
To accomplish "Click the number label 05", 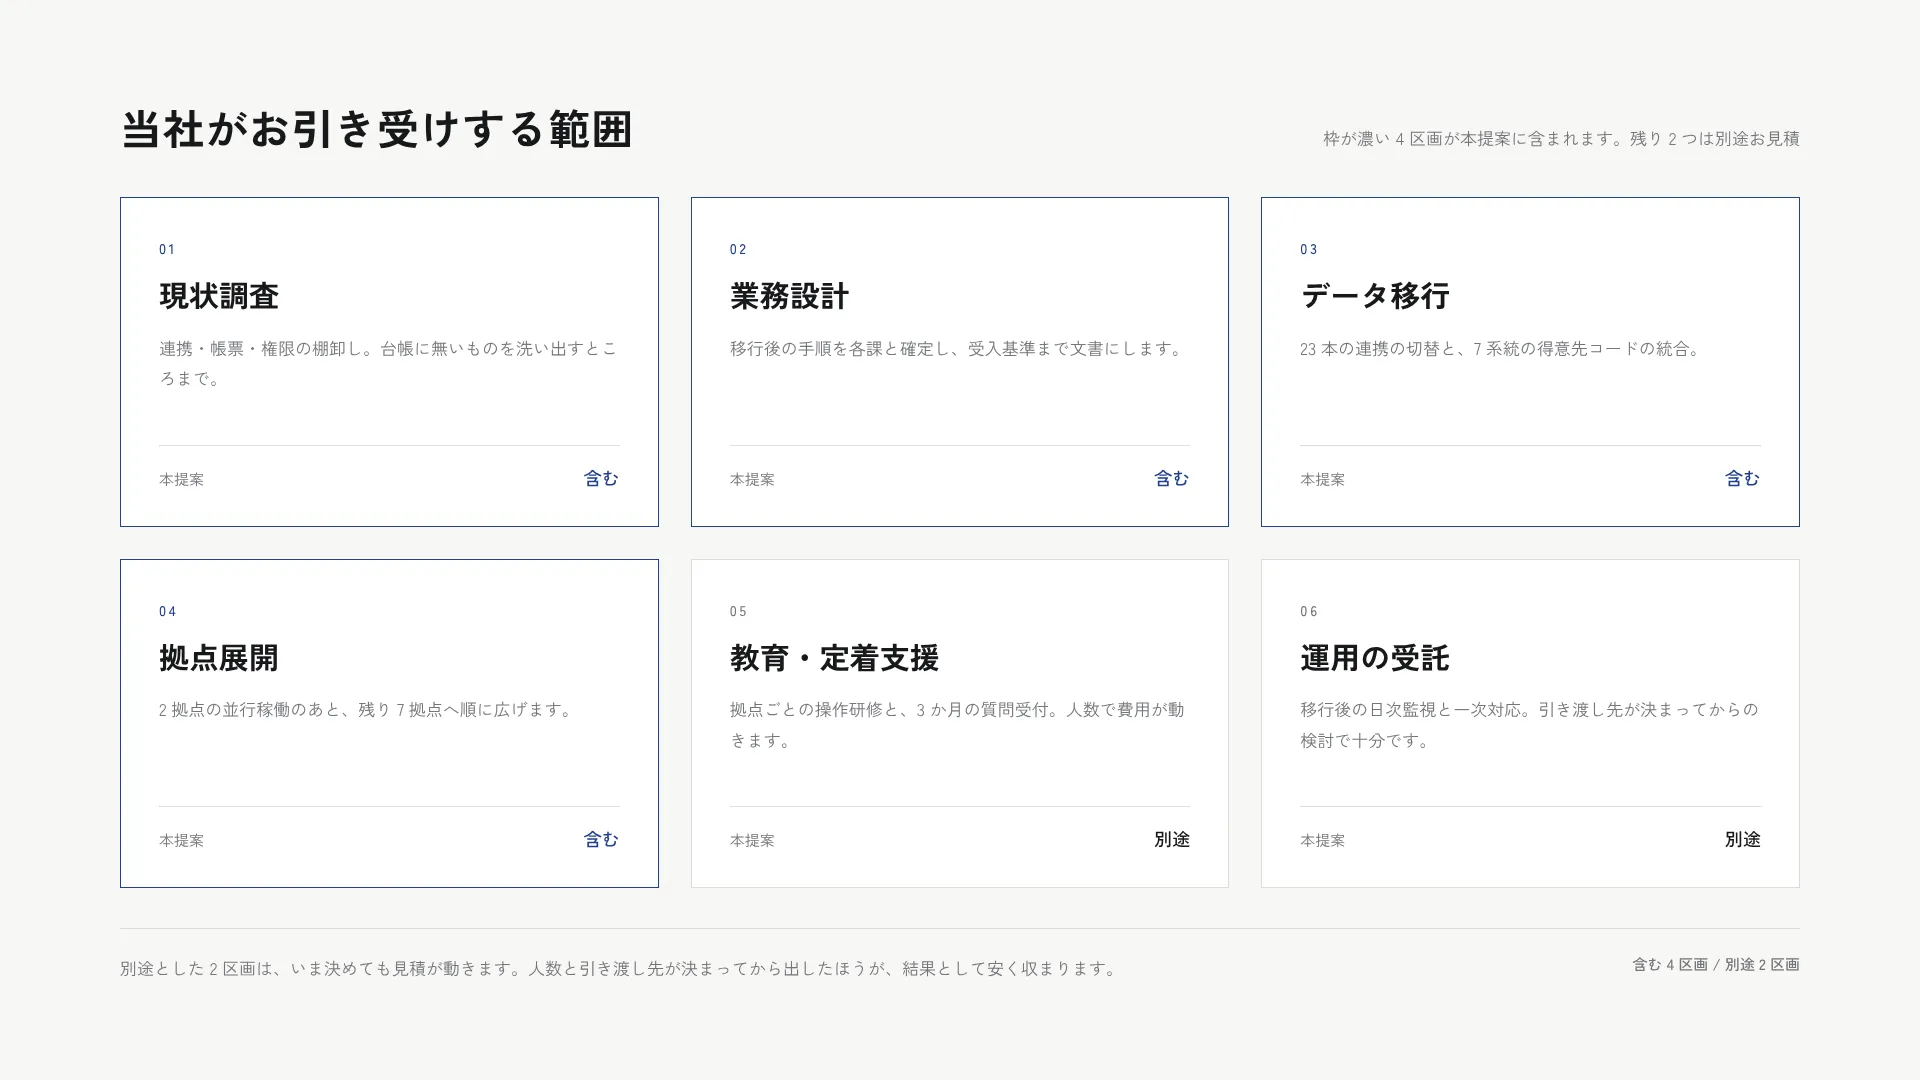I will 738,611.
